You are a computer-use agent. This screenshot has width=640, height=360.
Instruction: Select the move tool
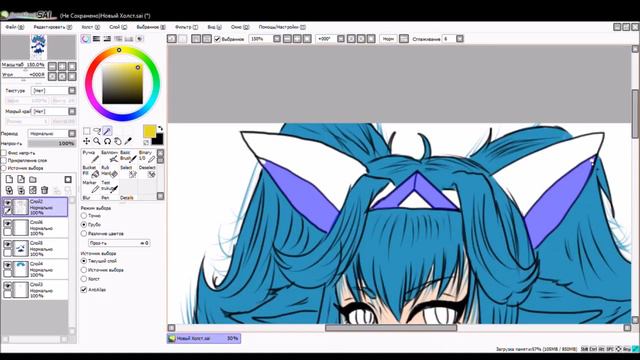click(x=87, y=141)
